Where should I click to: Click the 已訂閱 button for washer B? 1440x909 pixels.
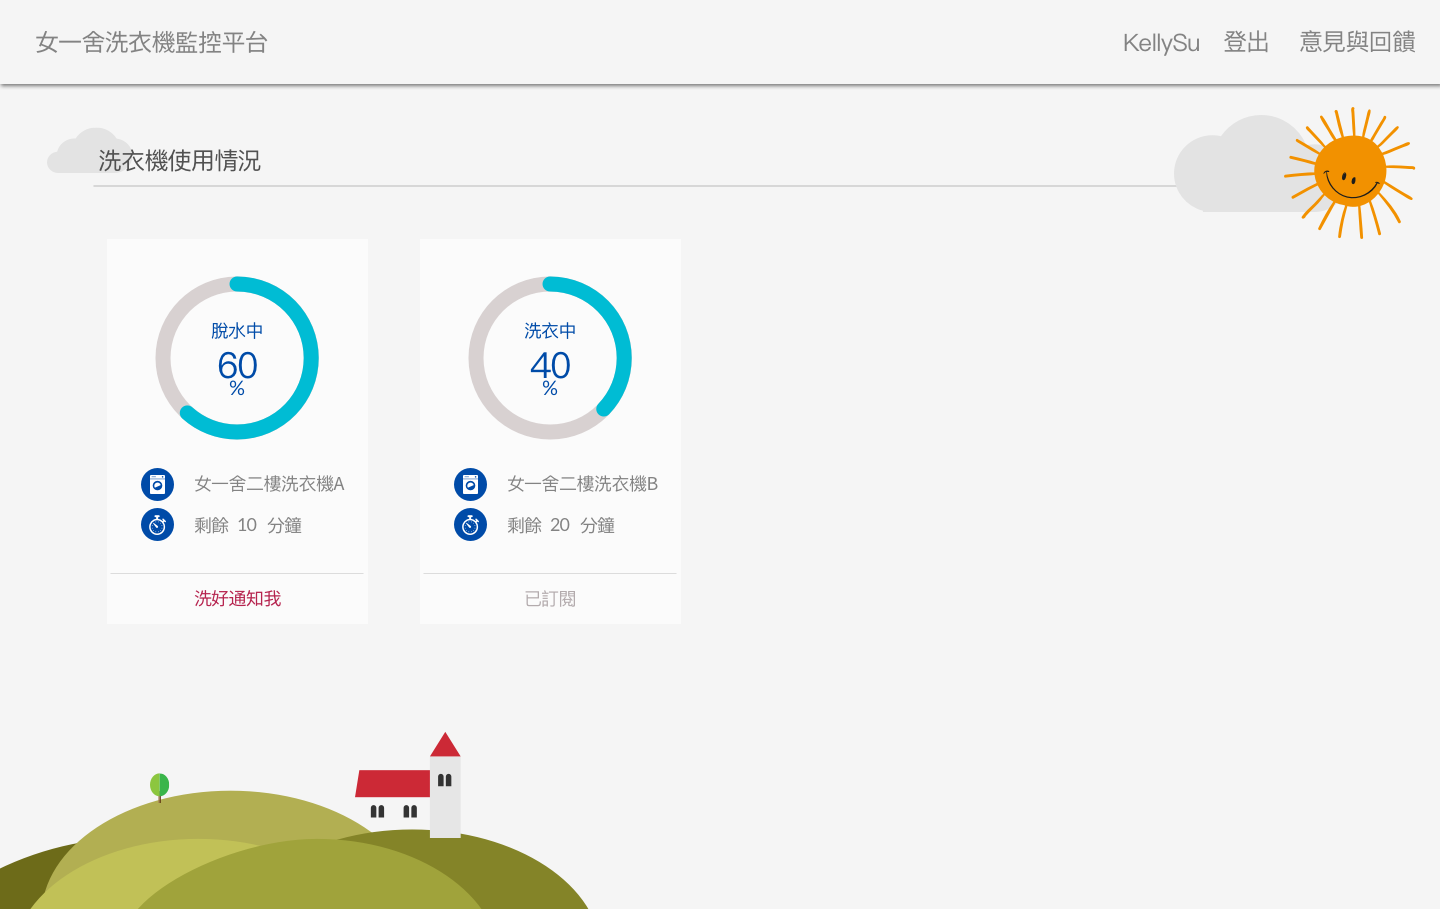(x=550, y=598)
